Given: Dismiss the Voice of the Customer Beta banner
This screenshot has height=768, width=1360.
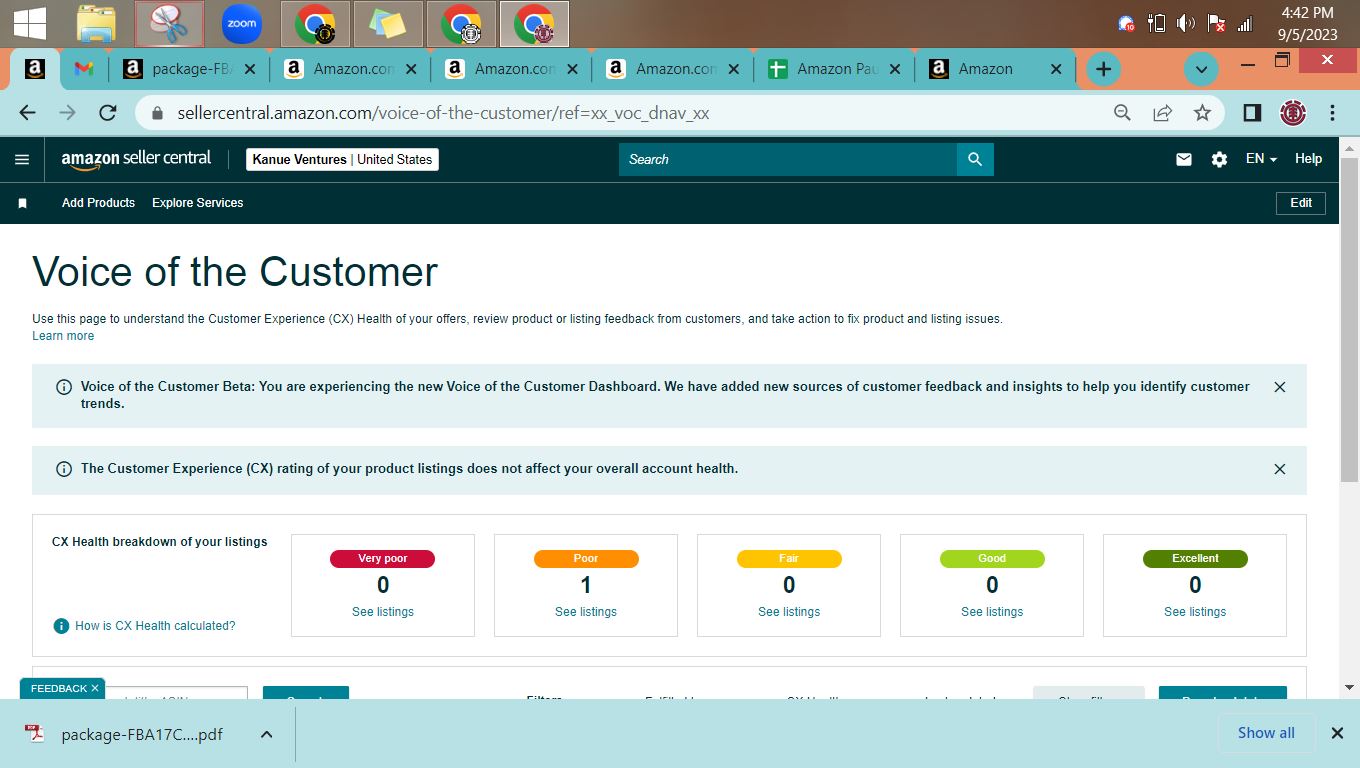Looking at the screenshot, I should point(1279,387).
